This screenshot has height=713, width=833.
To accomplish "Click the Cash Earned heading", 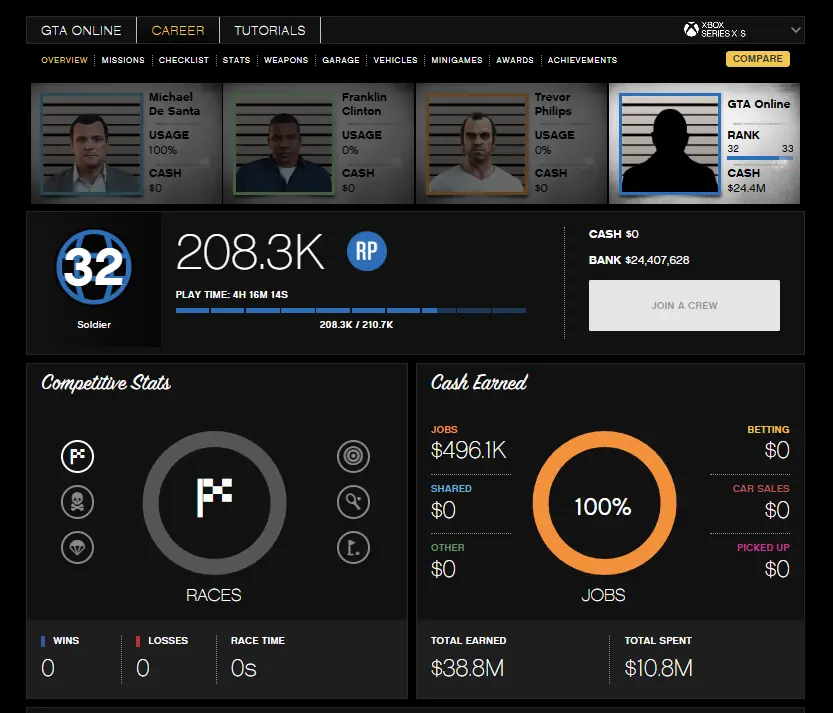I will (x=479, y=383).
